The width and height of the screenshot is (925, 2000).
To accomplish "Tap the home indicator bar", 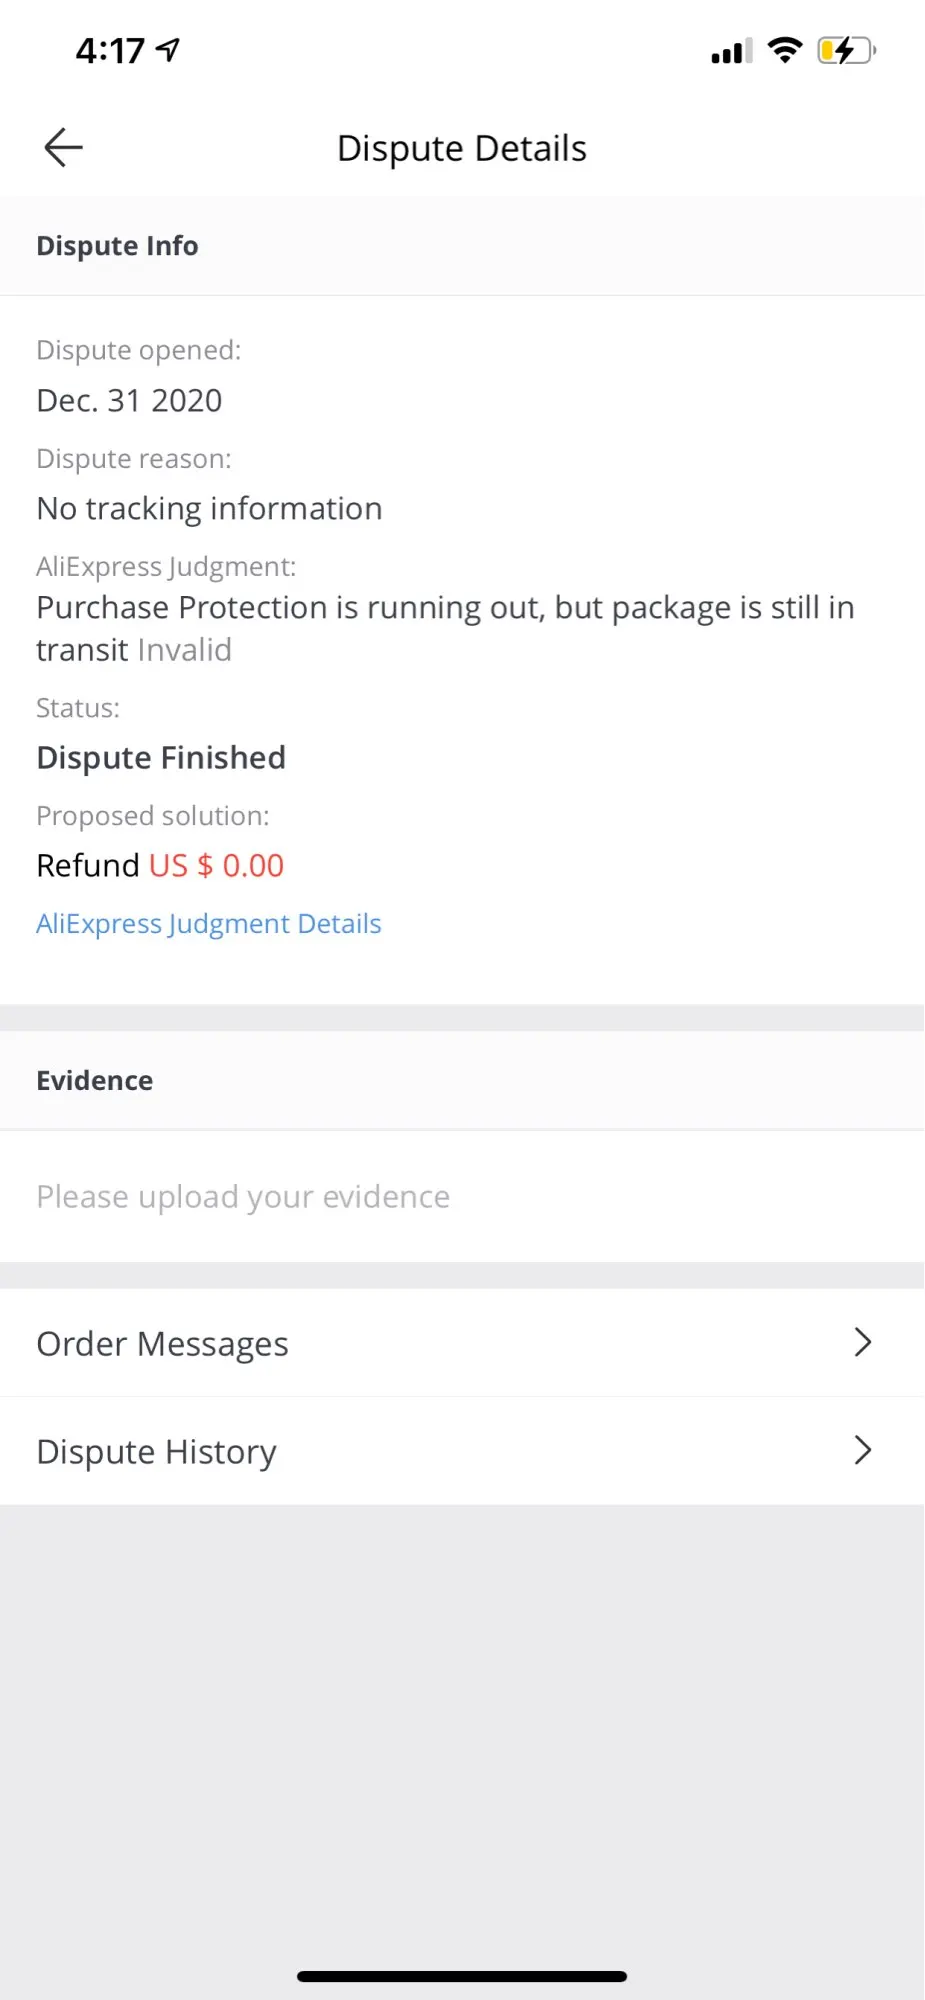I will 461,1976.
